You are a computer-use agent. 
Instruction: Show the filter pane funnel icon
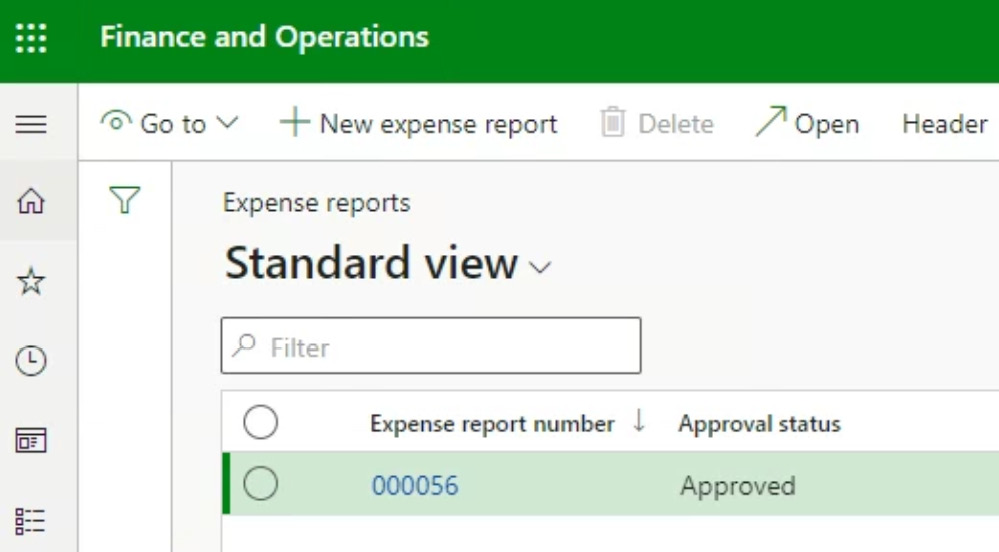pyautogui.click(x=125, y=200)
